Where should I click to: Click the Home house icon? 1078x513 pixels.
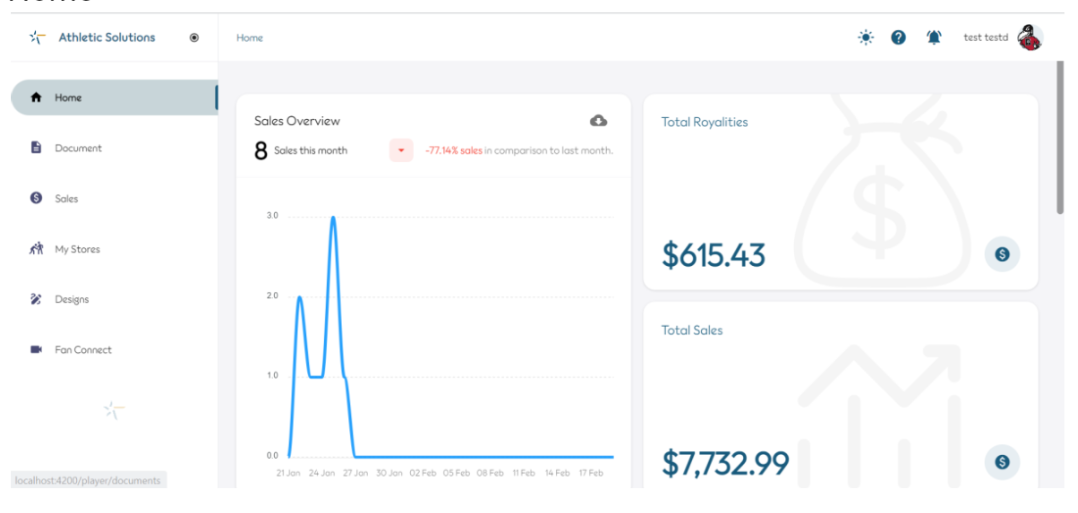click(x=36, y=98)
